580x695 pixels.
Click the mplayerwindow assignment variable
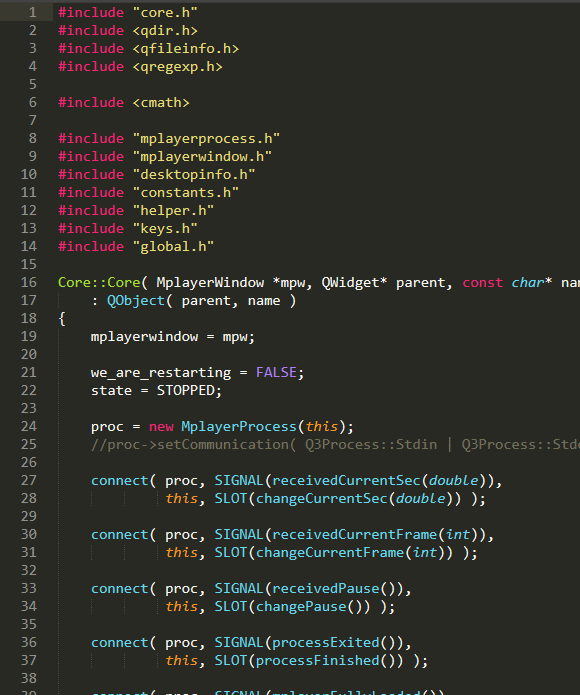(144, 336)
